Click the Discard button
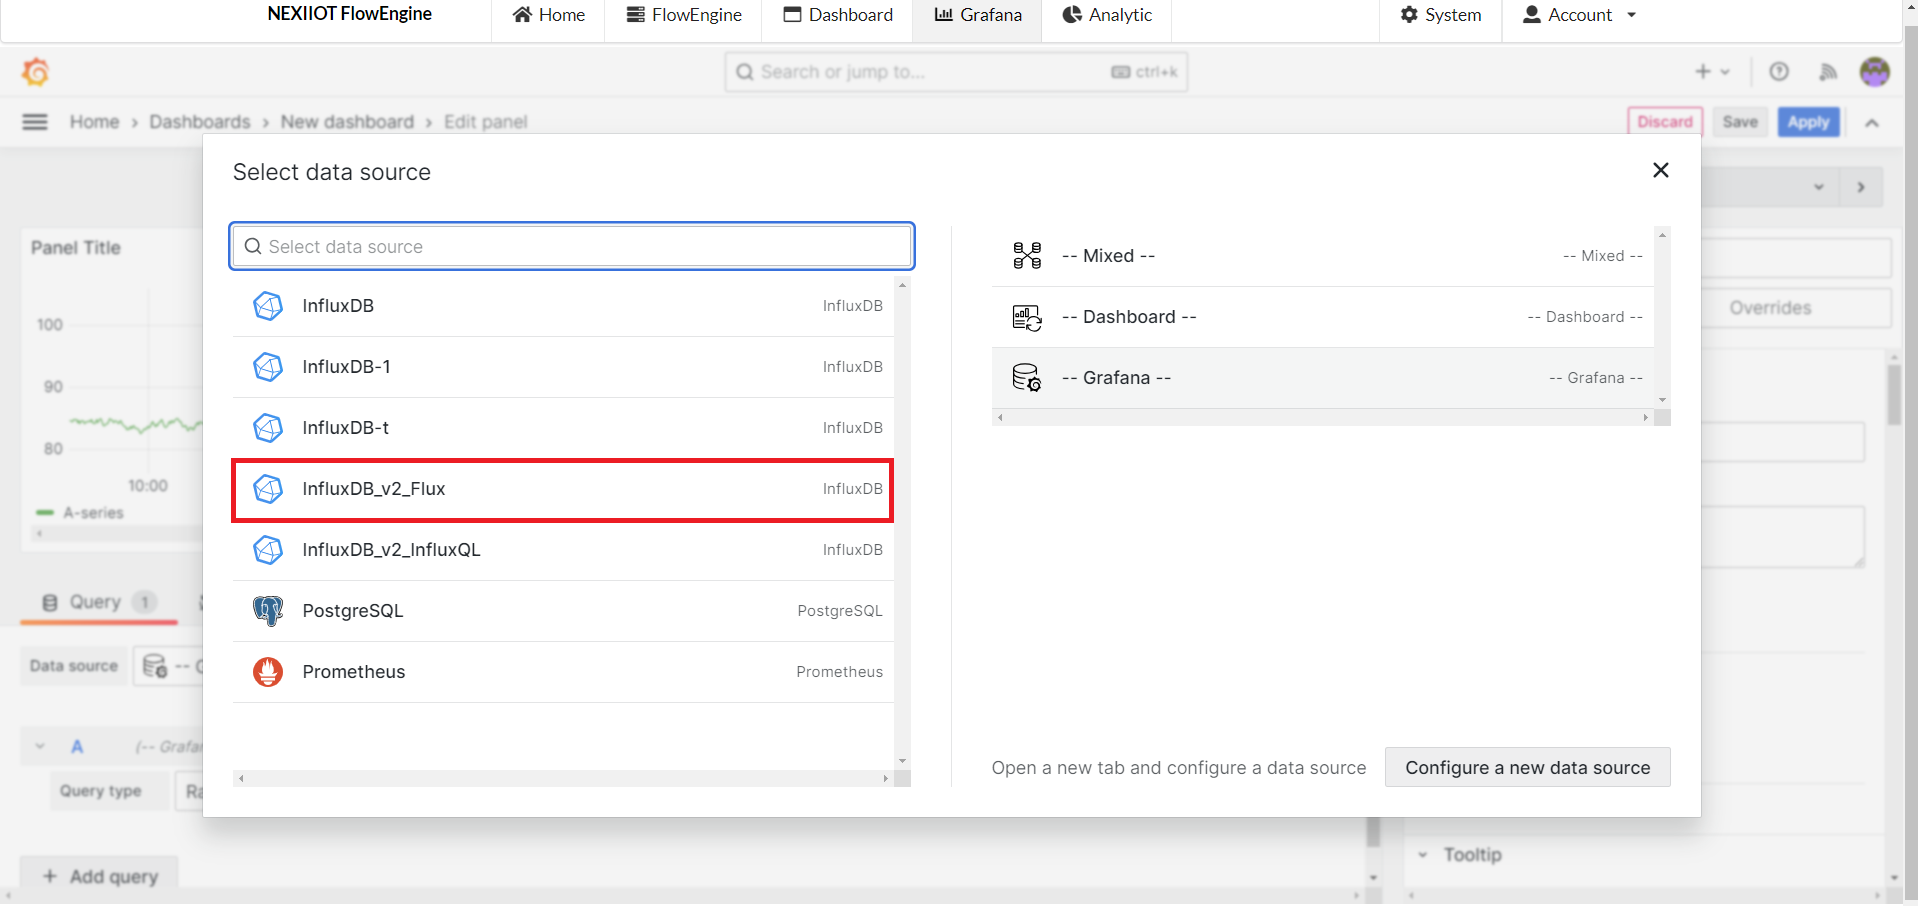Image resolution: width=1918 pixels, height=906 pixels. coord(1665,122)
